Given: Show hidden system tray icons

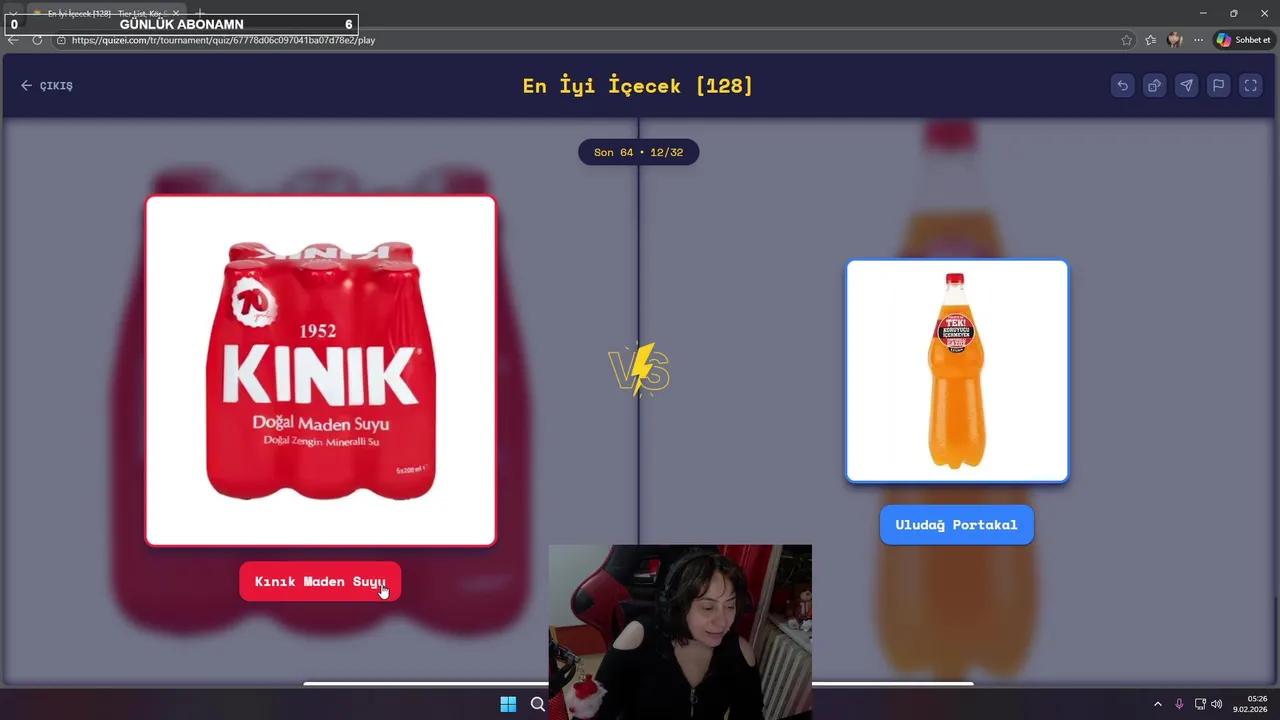Looking at the screenshot, I should point(1158,704).
